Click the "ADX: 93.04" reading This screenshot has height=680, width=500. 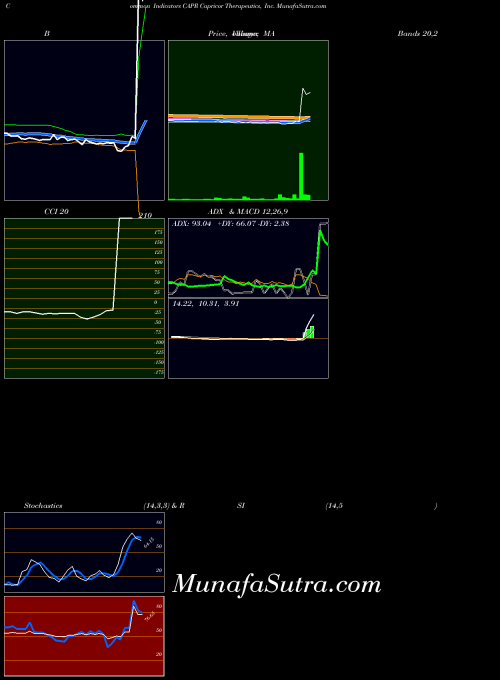pyautogui.click(x=192, y=224)
